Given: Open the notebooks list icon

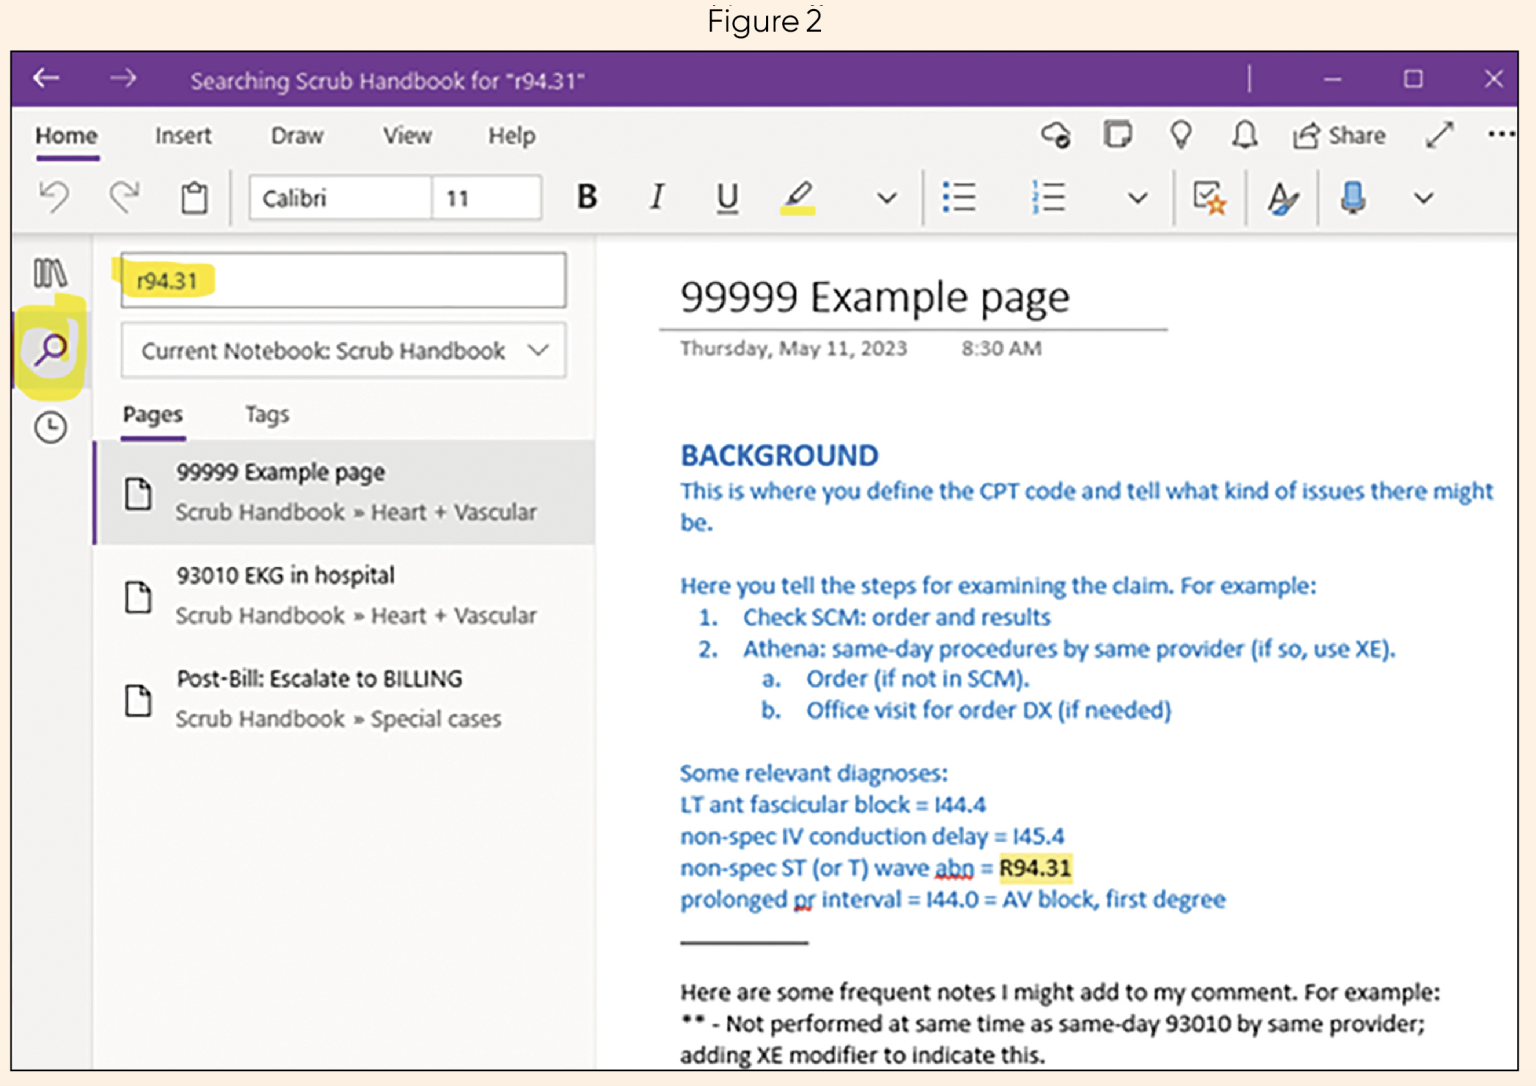Looking at the screenshot, I should pyautogui.click(x=49, y=271).
